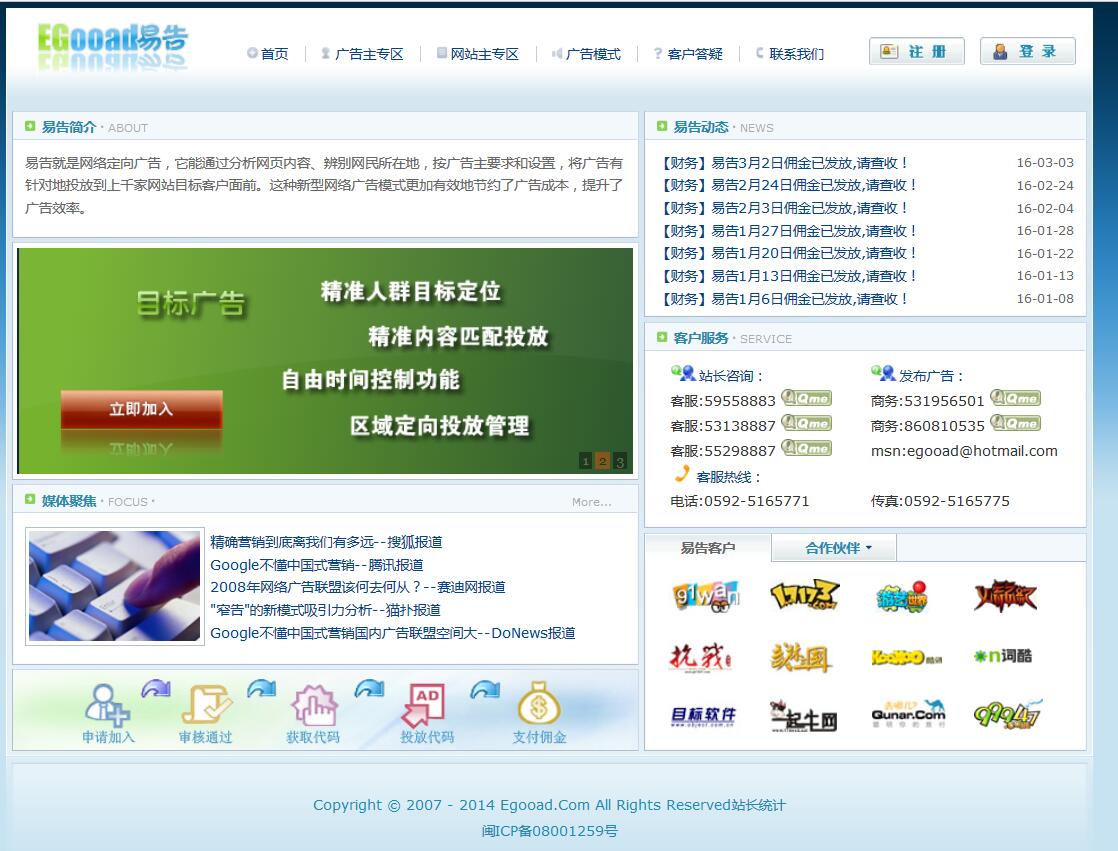Click the 获取代码 get code icon

tap(313, 704)
